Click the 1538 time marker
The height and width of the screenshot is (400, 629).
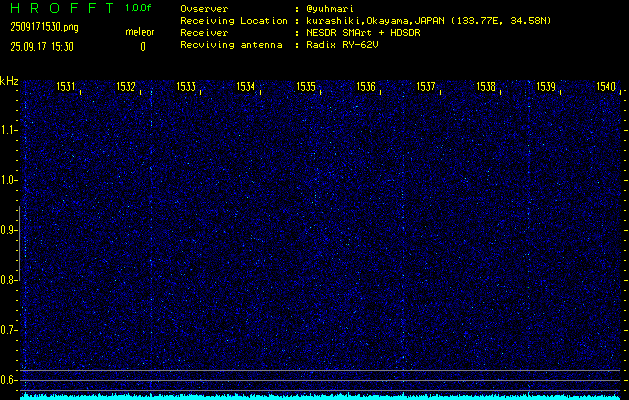tap(486, 87)
